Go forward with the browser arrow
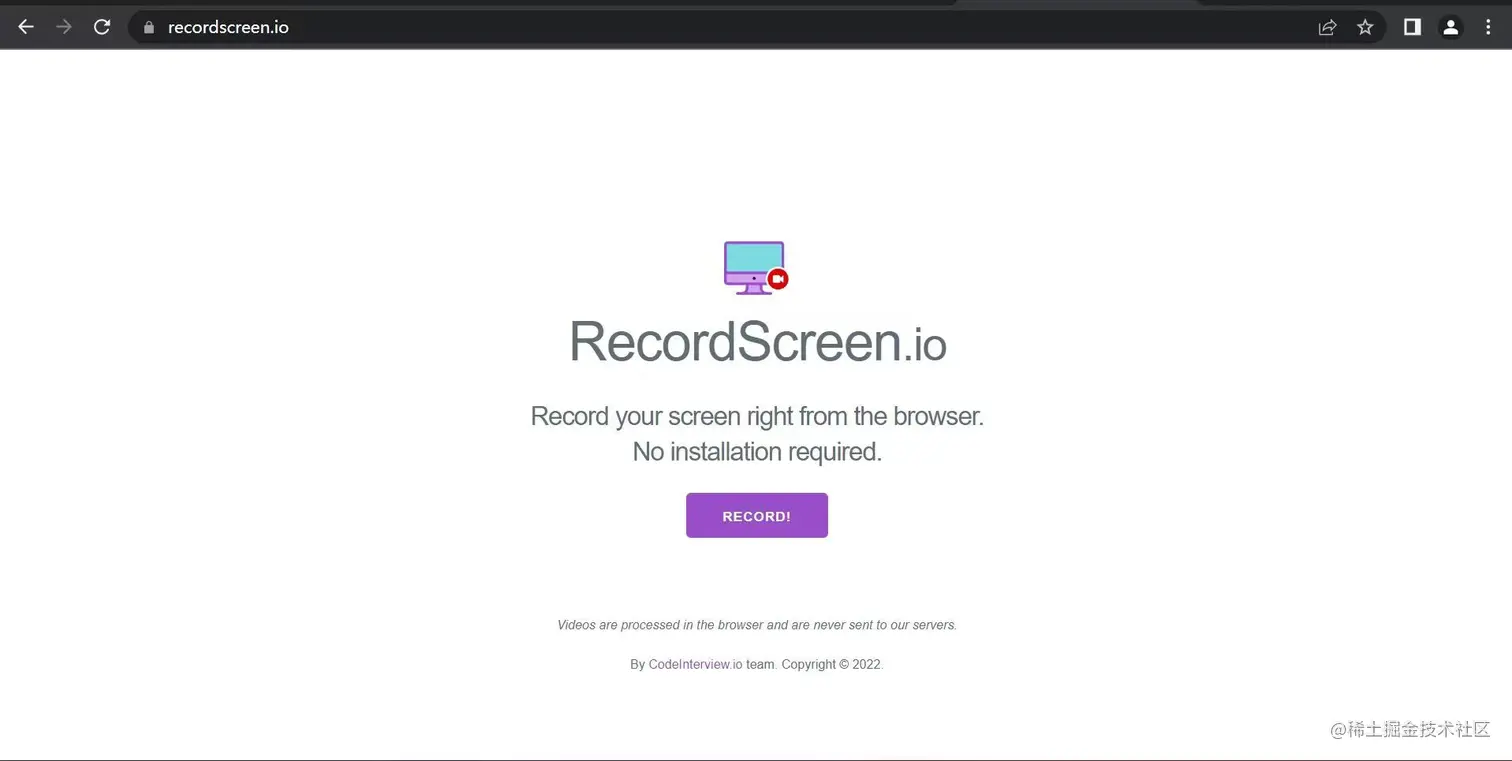This screenshot has width=1512, height=761. (64, 27)
